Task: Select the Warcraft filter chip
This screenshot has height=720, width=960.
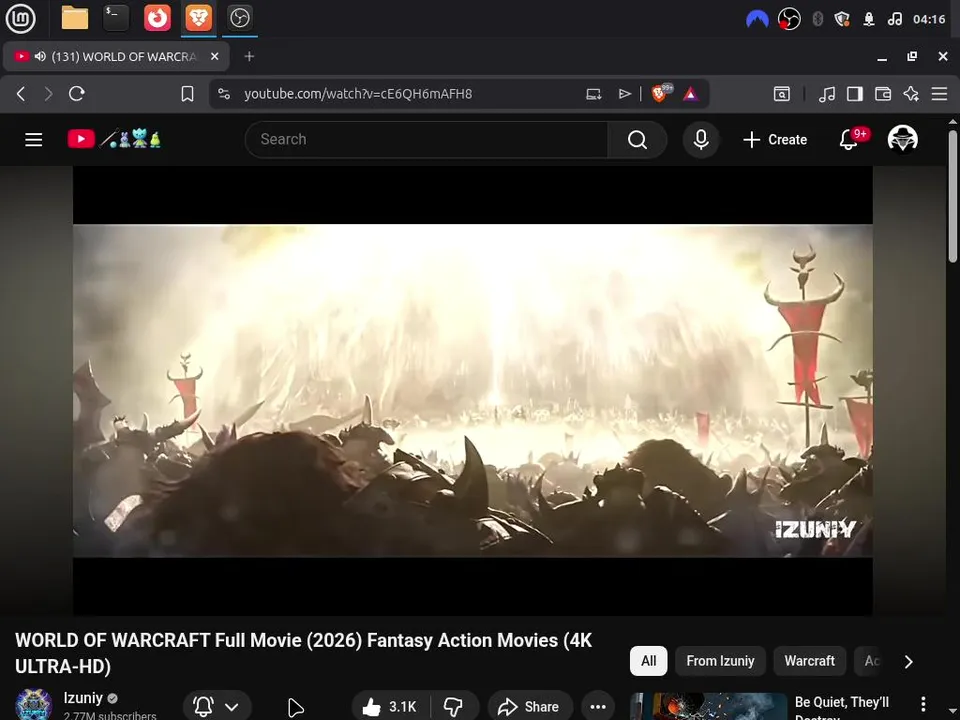Action: (809, 661)
